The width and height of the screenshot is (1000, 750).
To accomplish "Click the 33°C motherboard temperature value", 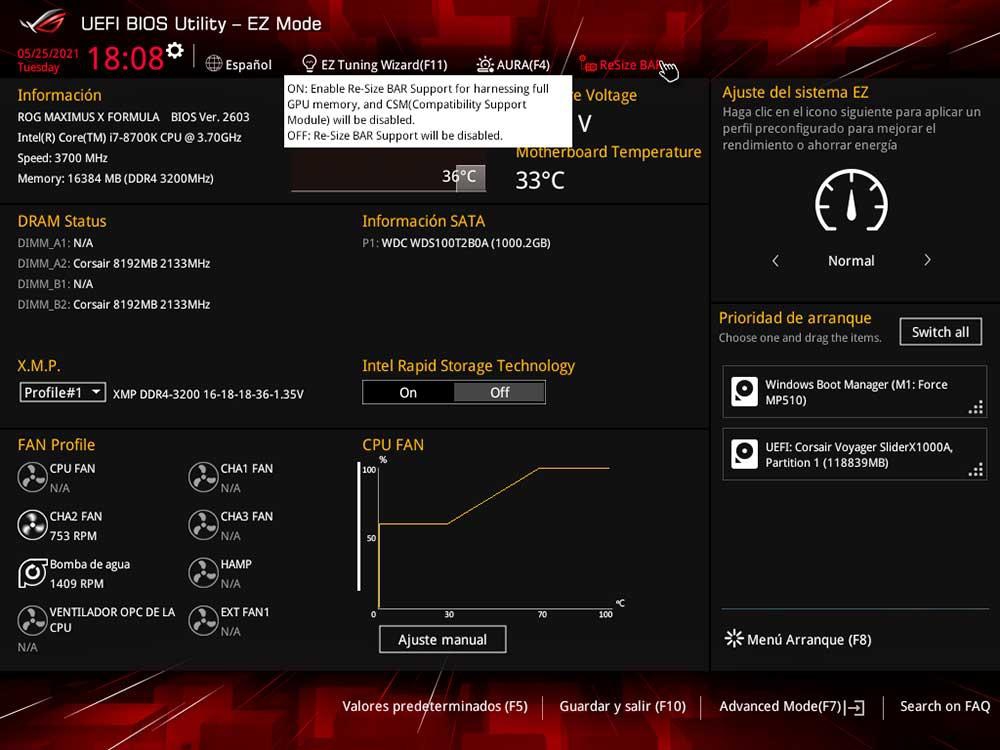I will 540,180.
